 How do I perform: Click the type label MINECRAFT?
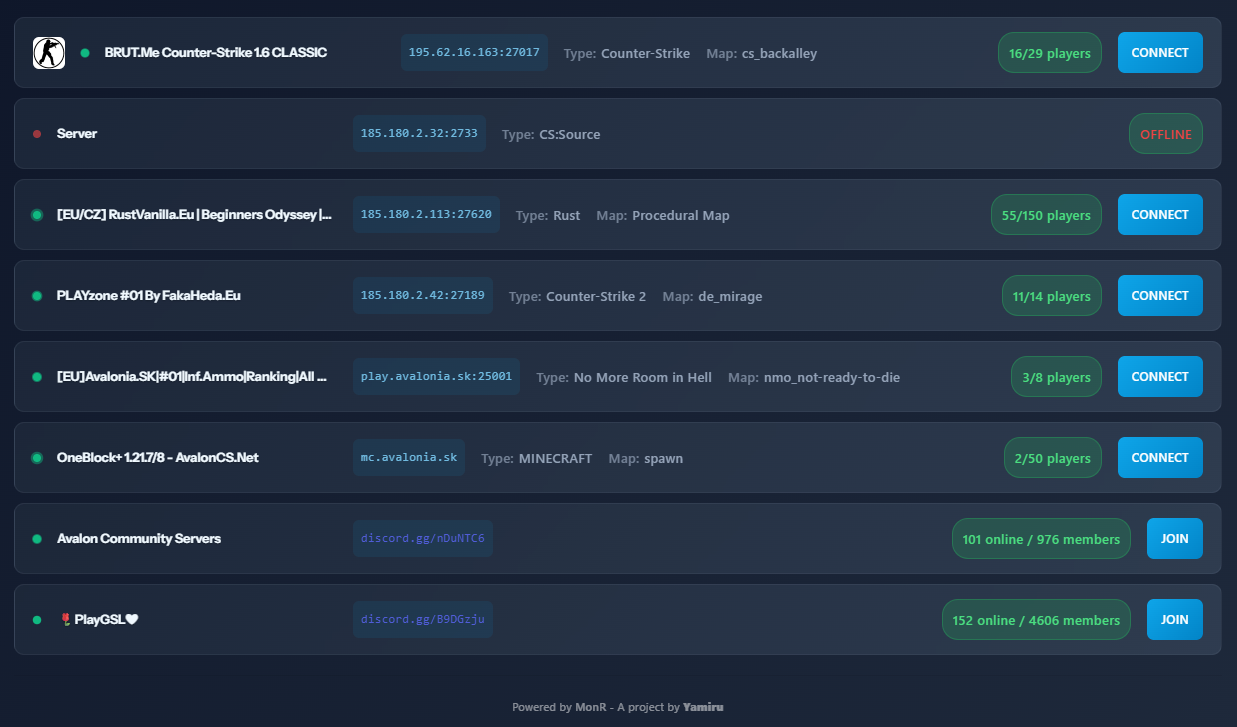tap(555, 459)
